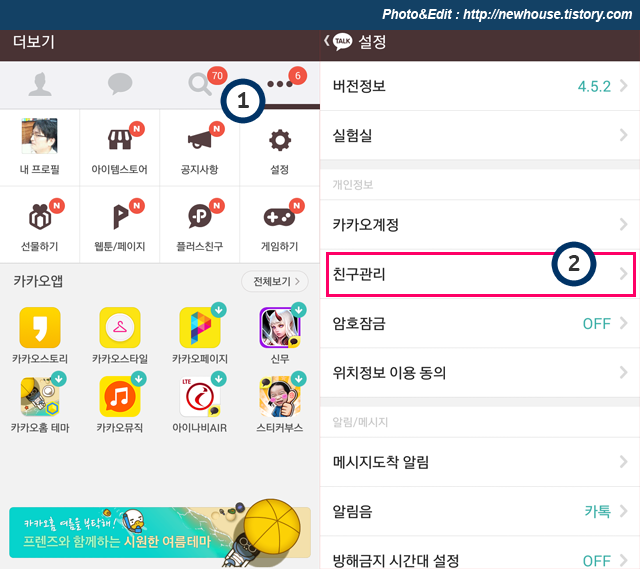Toggle 암호잠금 OFF setting
The image size is (640, 569).
480,323
